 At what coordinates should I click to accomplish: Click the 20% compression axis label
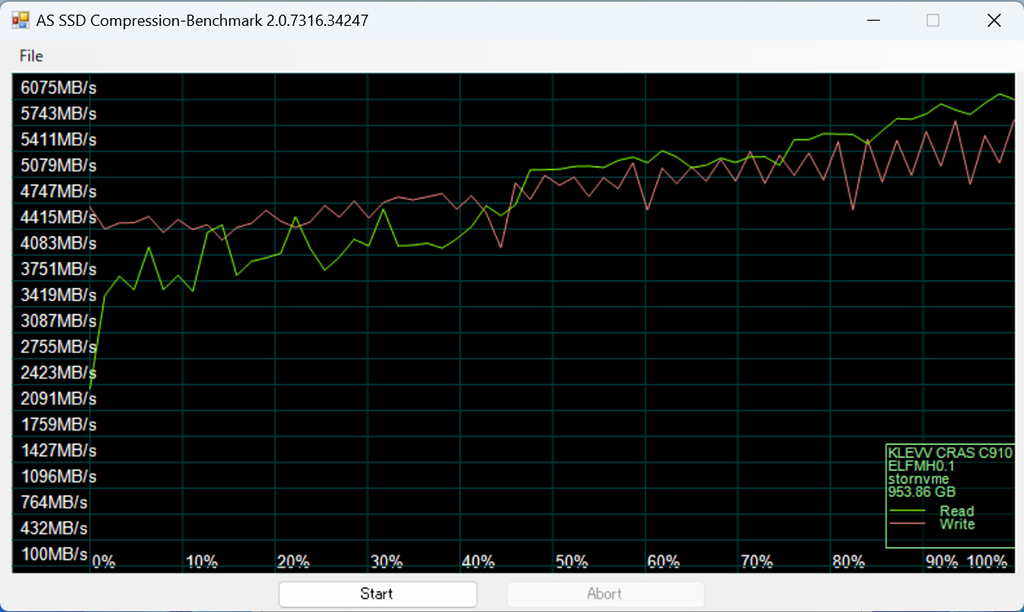pos(293,562)
